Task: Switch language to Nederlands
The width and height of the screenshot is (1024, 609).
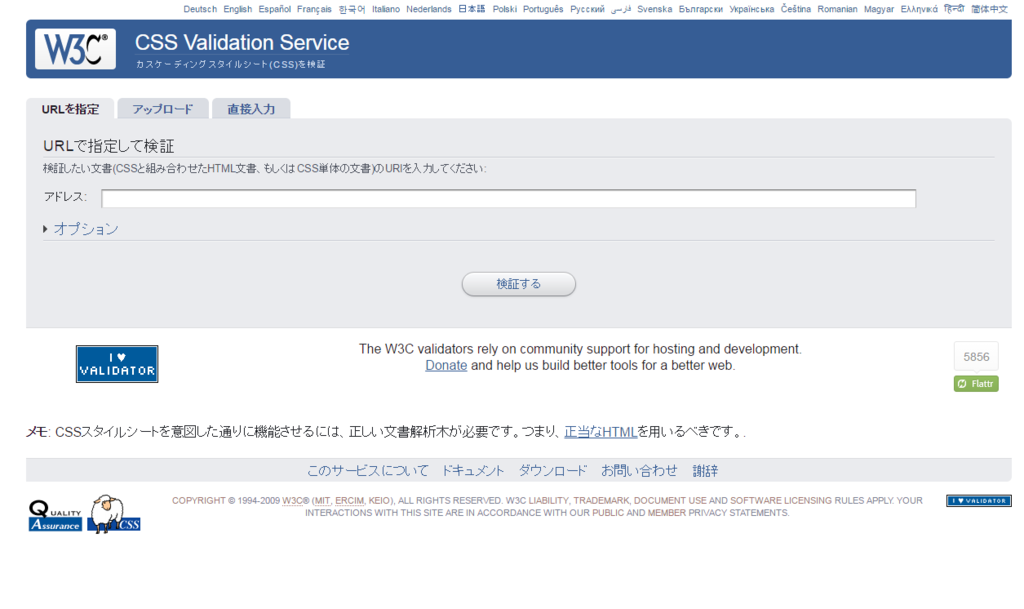Action: coord(428,9)
